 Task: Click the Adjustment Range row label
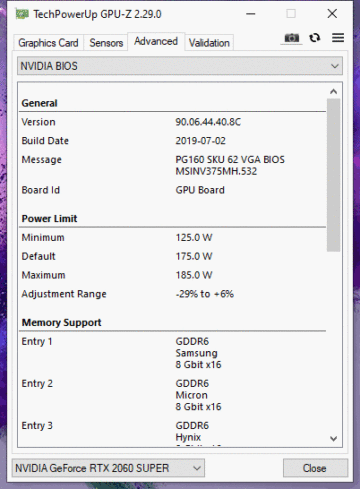tap(64, 294)
